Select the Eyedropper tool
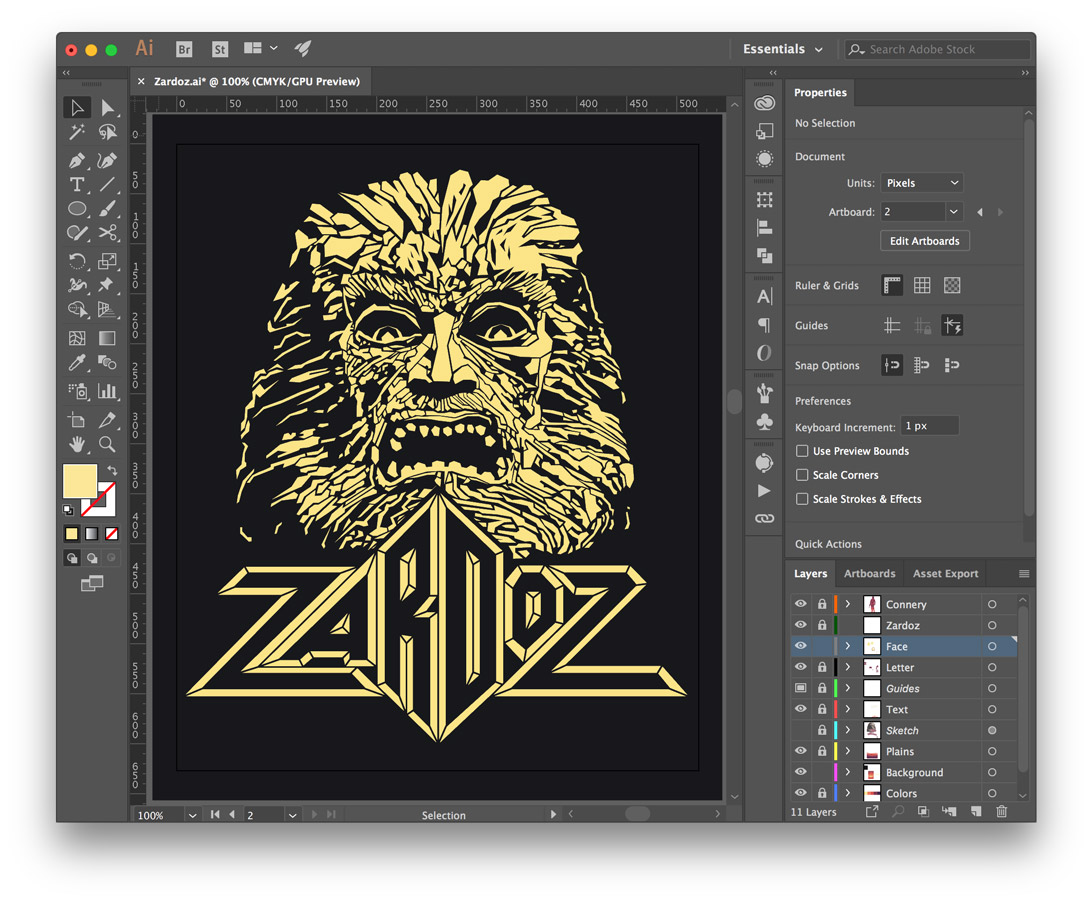The image size is (1092, 902). pyautogui.click(x=77, y=362)
